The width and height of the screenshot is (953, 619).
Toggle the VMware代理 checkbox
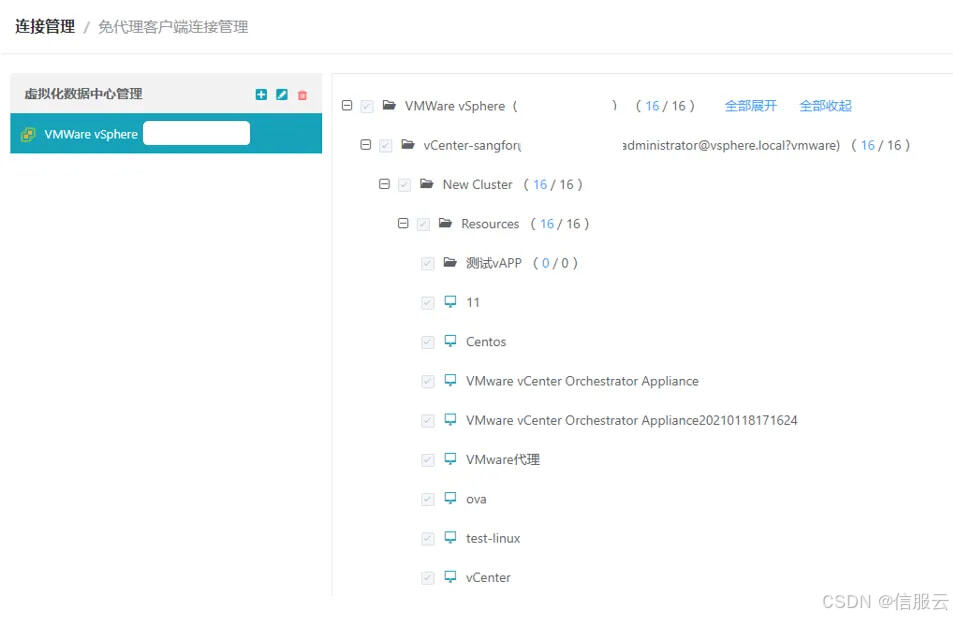tap(427, 460)
